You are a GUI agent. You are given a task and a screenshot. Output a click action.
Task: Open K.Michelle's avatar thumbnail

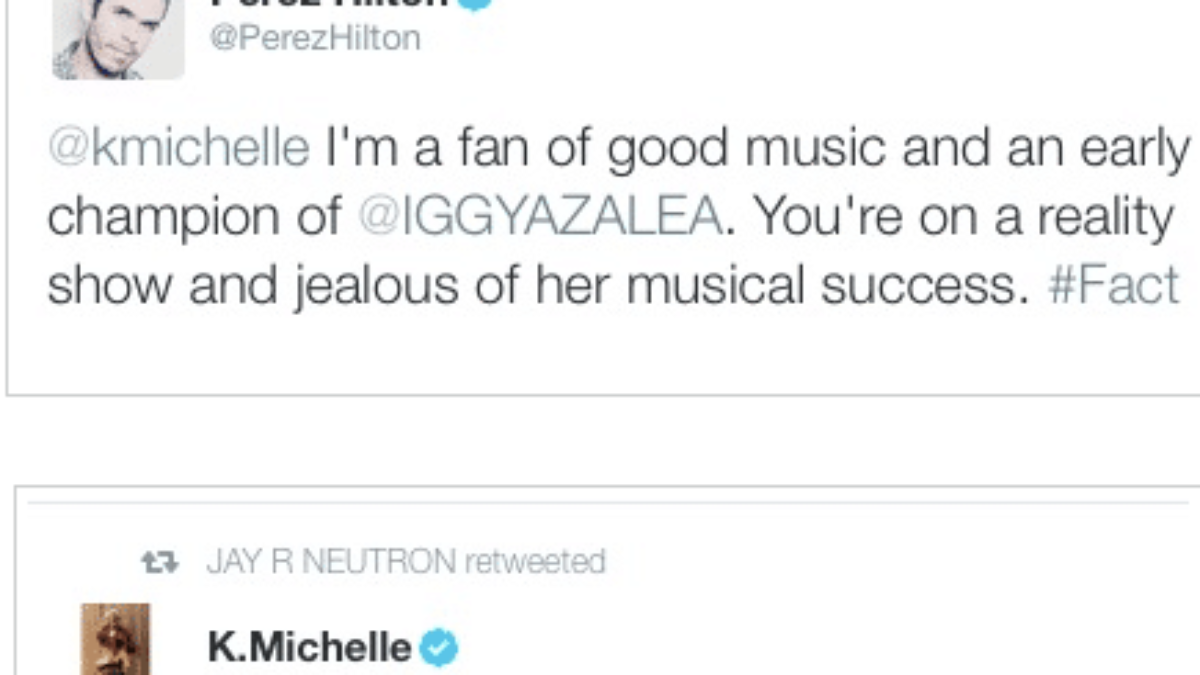(x=115, y=640)
